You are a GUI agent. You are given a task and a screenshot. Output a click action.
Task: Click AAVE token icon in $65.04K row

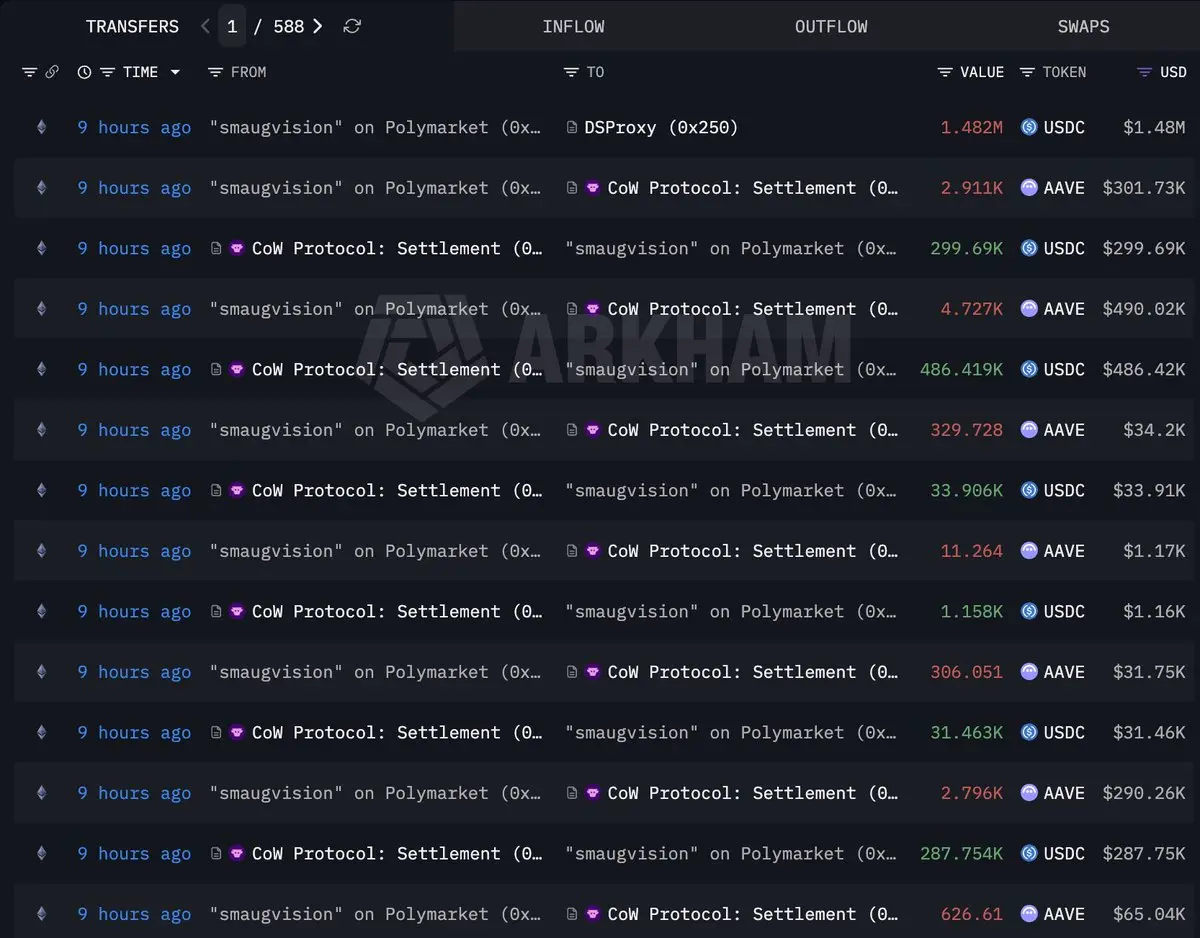tap(1029, 914)
